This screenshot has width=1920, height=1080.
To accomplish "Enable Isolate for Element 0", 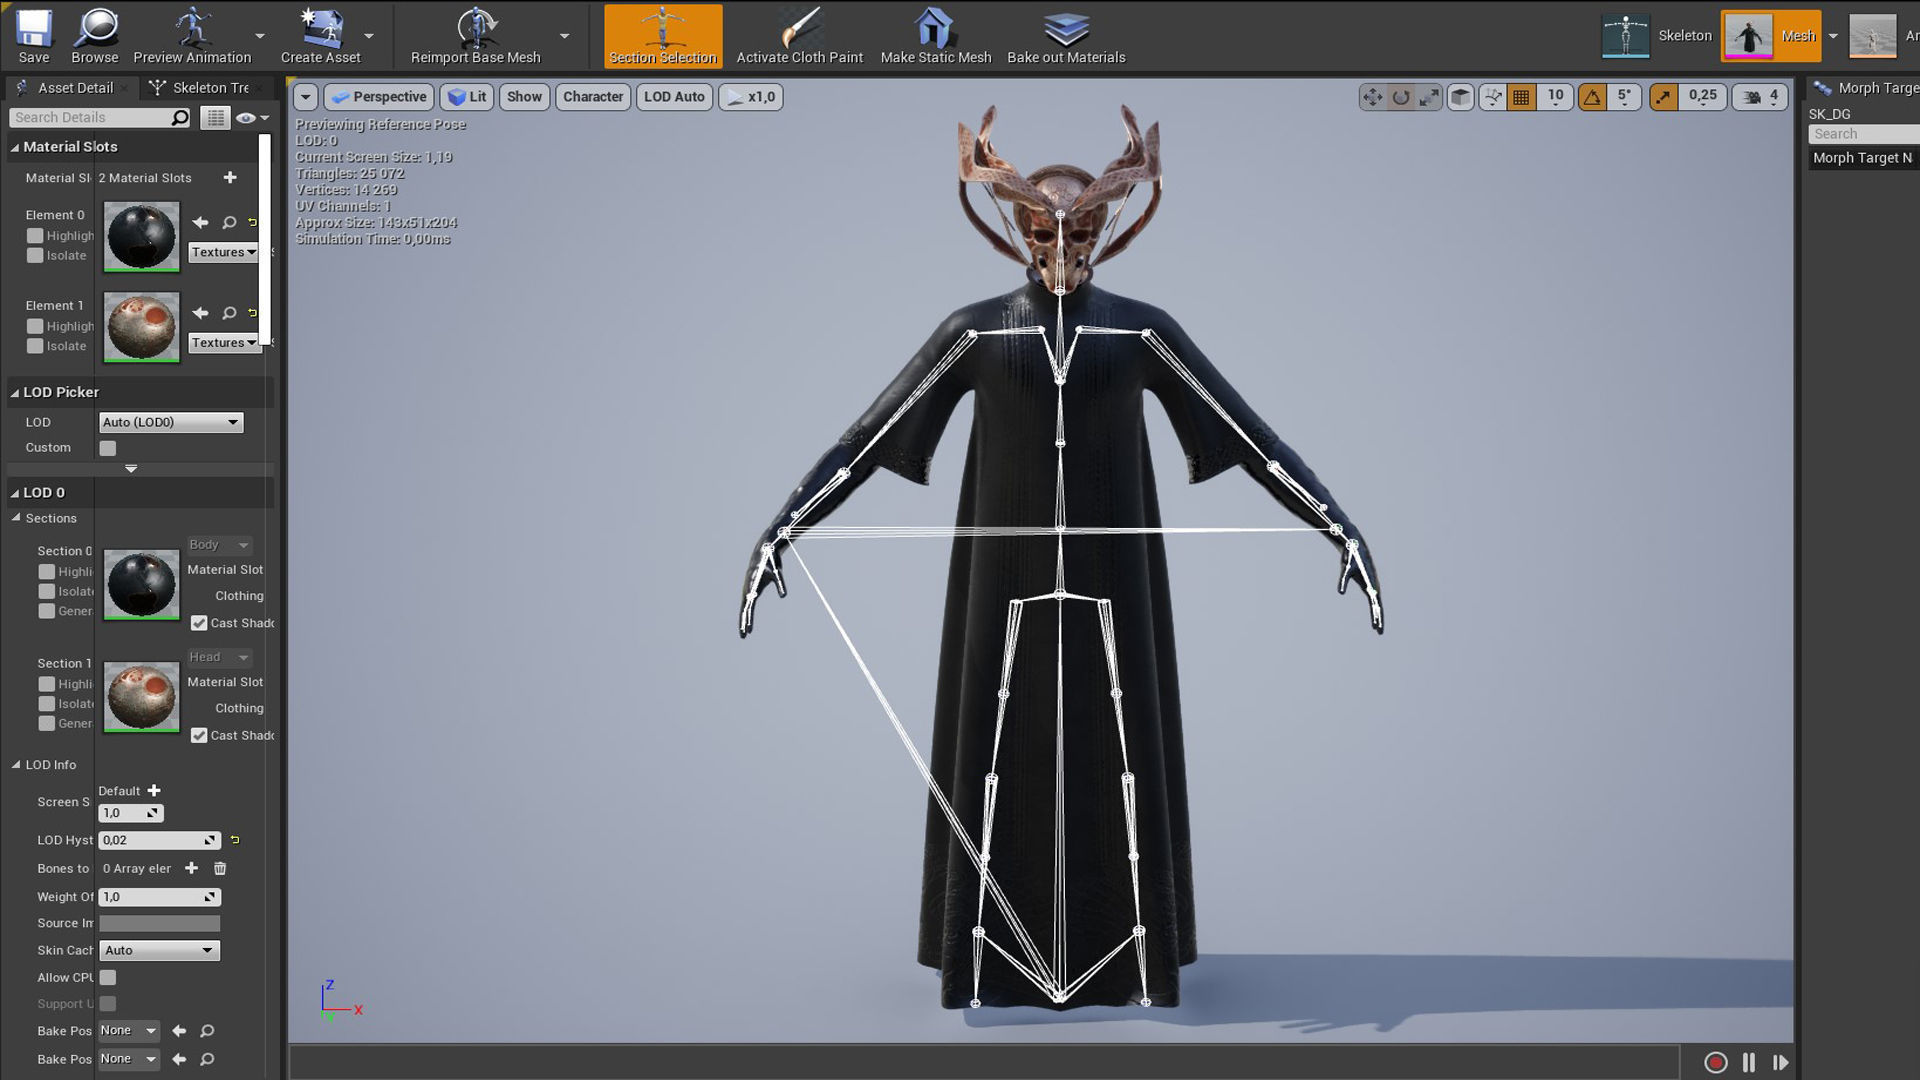I will click(x=35, y=256).
